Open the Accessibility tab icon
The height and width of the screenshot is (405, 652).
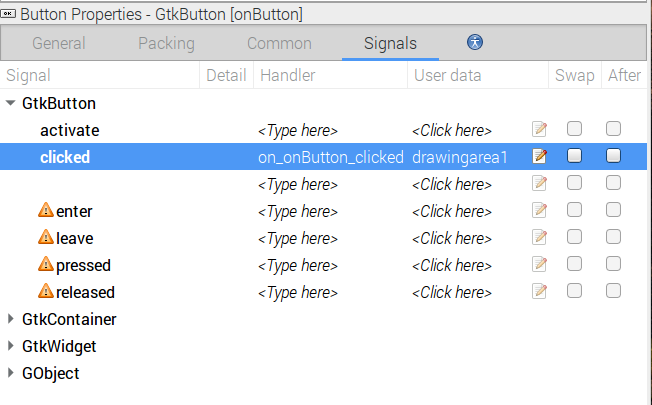pos(475,42)
